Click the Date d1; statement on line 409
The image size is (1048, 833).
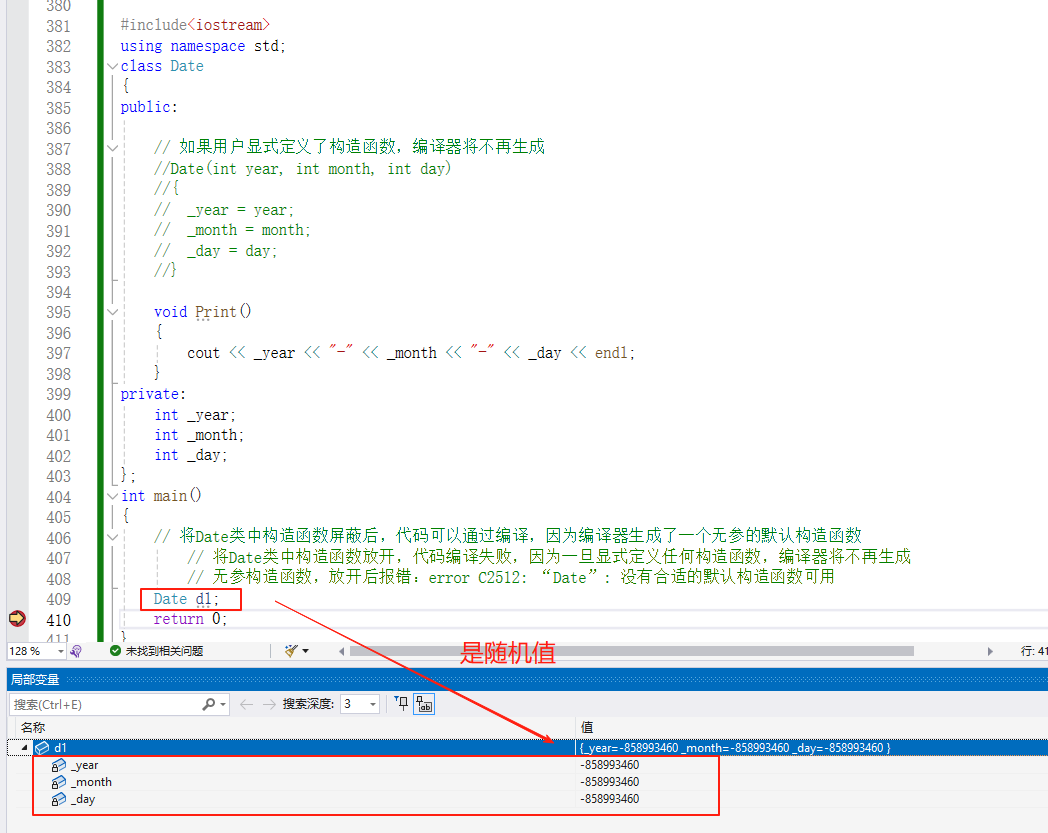click(186, 599)
